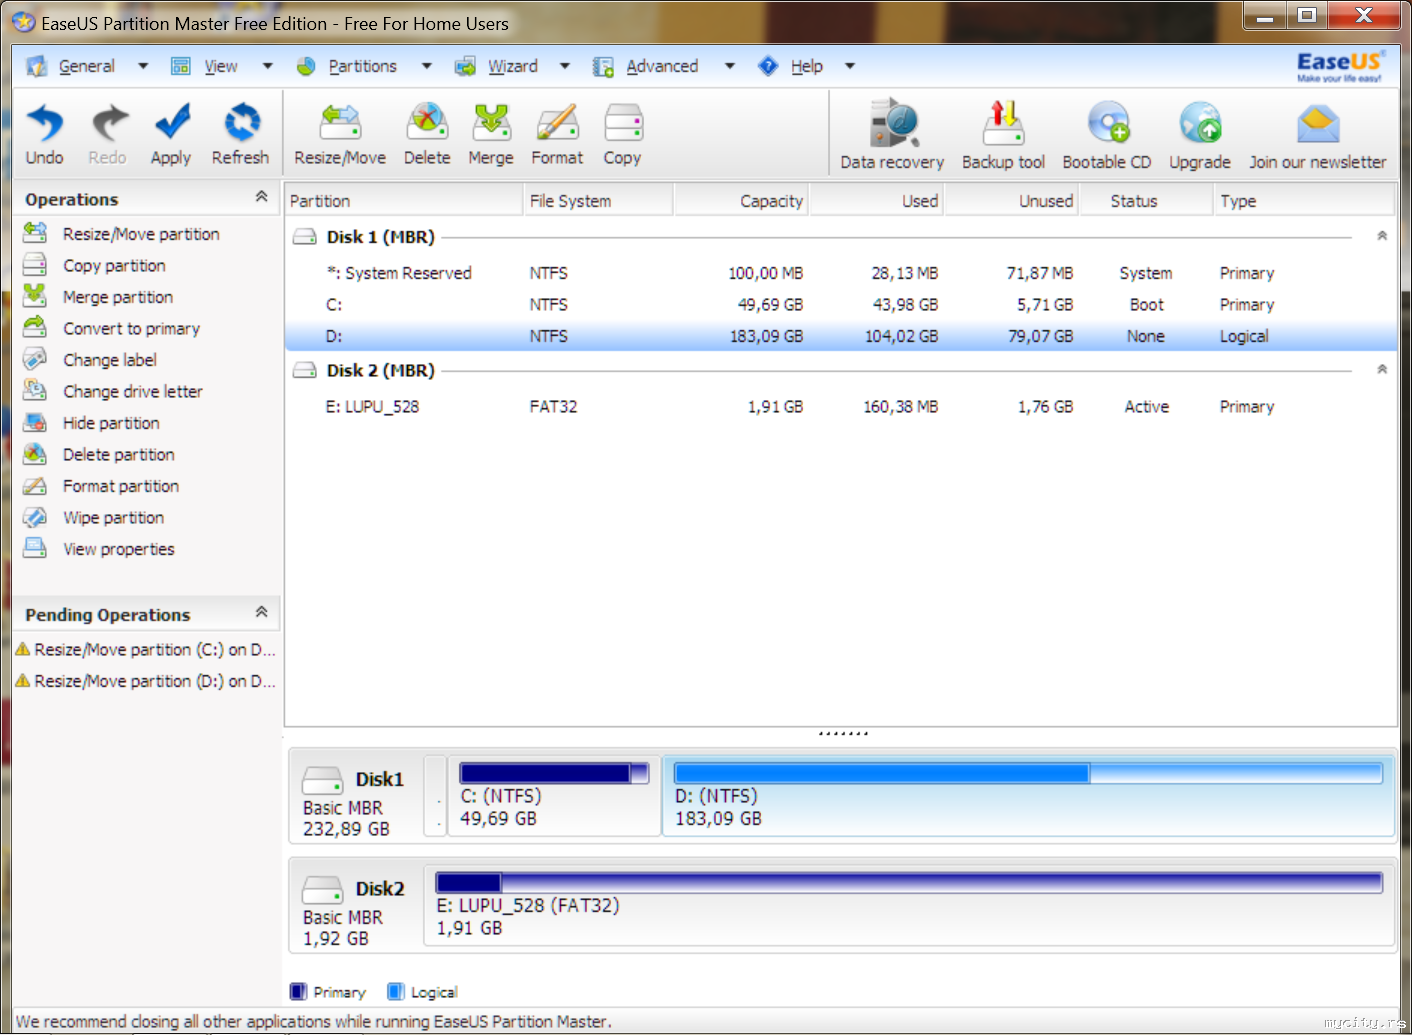Collapse the Disk 1 (MBR) group
This screenshot has width=1412, height=1035.
1382,236
